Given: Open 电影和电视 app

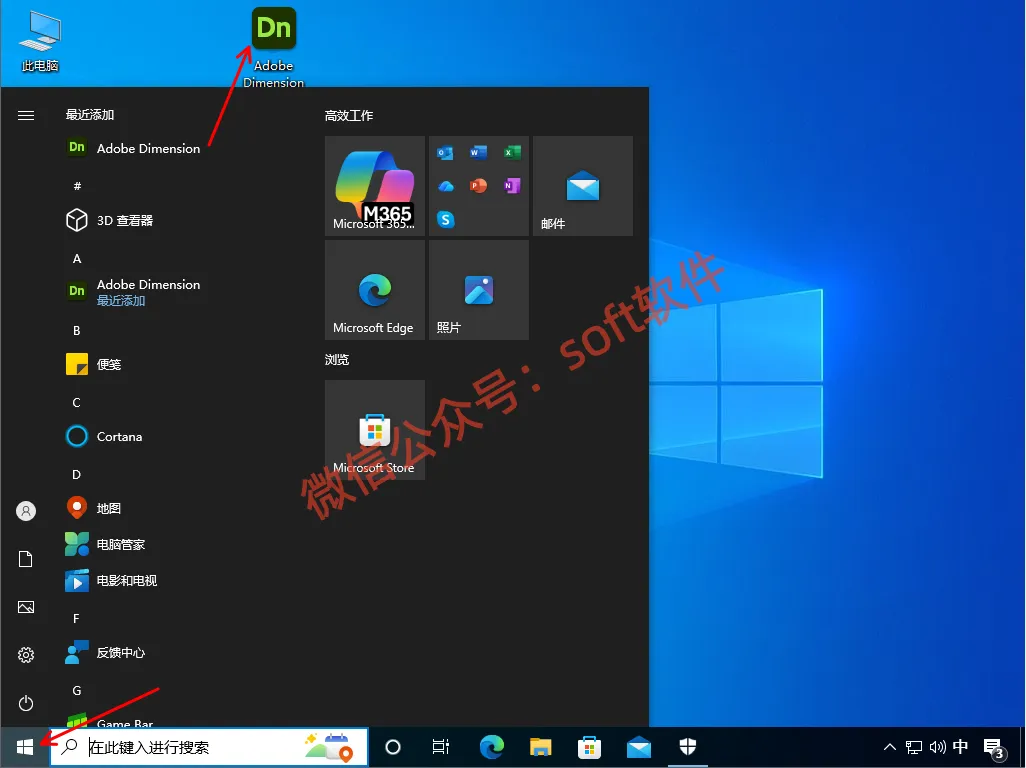Looking at the screenshot, I should 112,580.
